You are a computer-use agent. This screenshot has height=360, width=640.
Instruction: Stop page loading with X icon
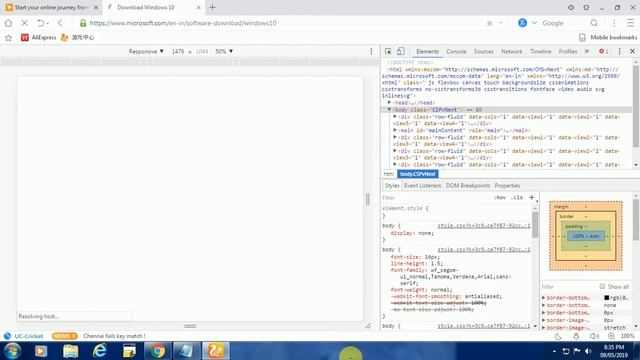24,23
